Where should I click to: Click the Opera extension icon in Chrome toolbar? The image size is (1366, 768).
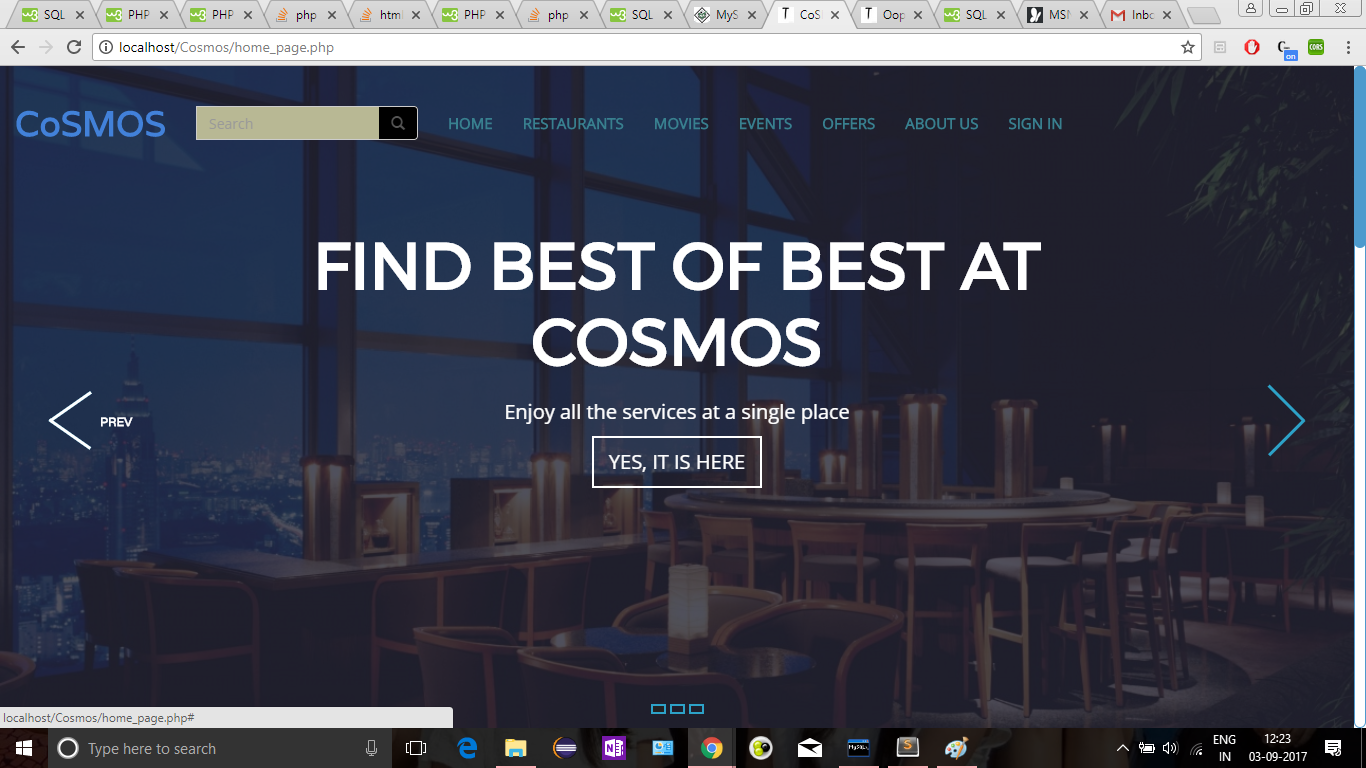pos(1251,47)
